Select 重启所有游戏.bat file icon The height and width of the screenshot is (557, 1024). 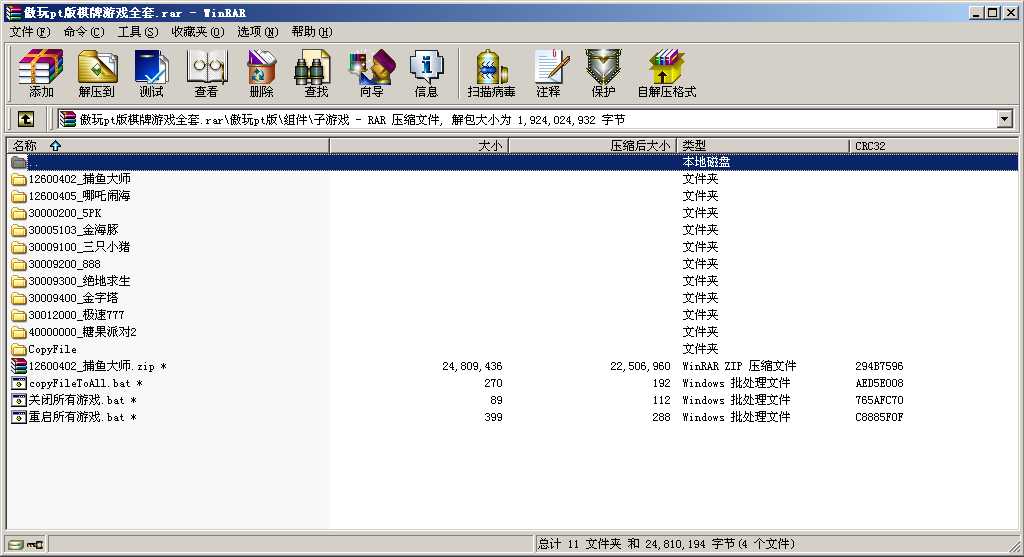point(18,417)
